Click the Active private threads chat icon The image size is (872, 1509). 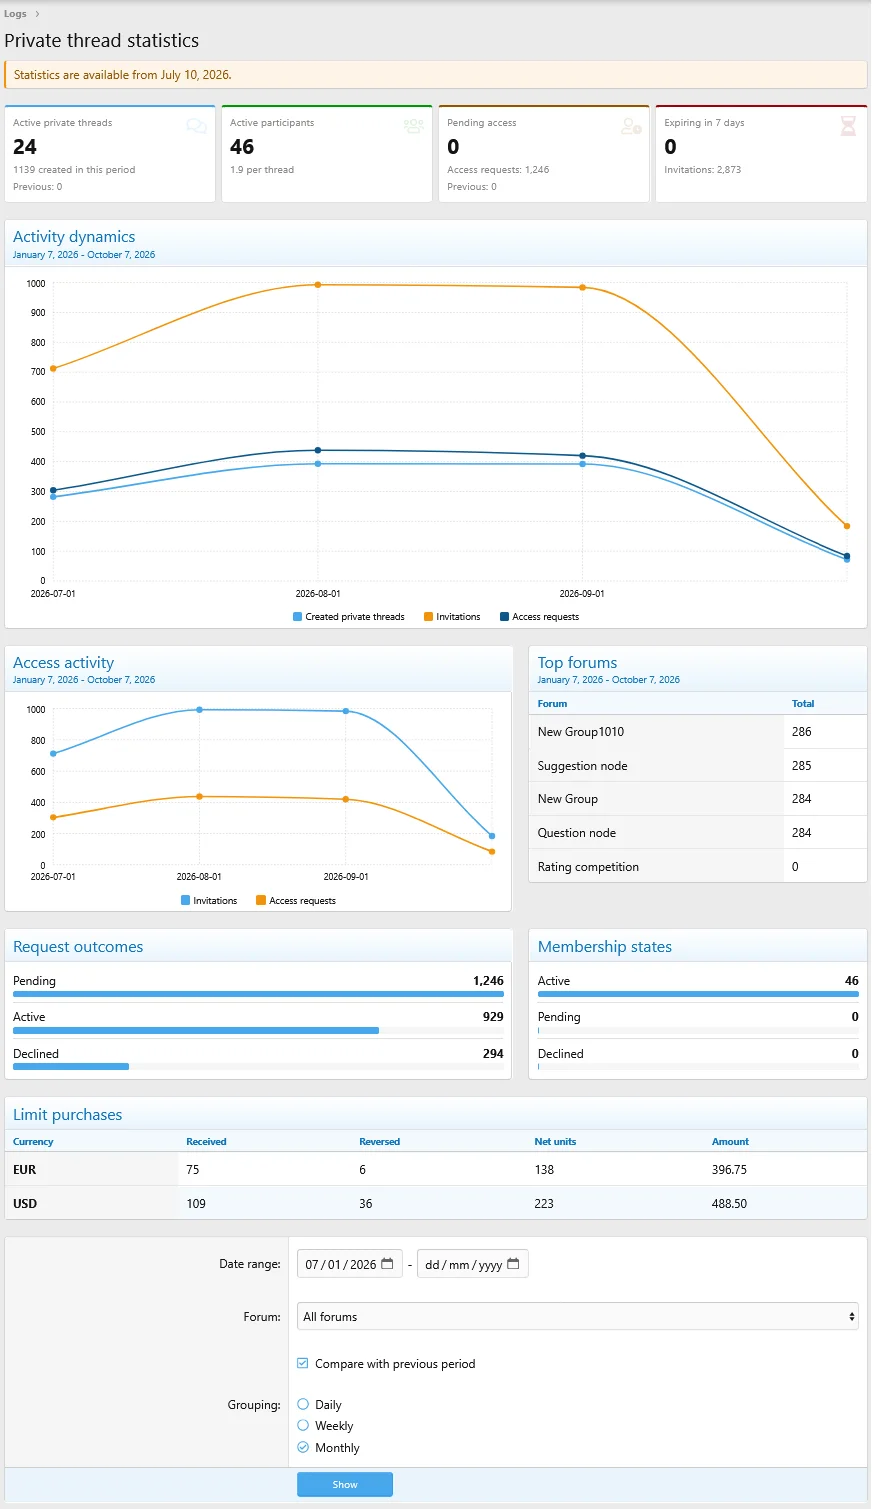point(197,126)
